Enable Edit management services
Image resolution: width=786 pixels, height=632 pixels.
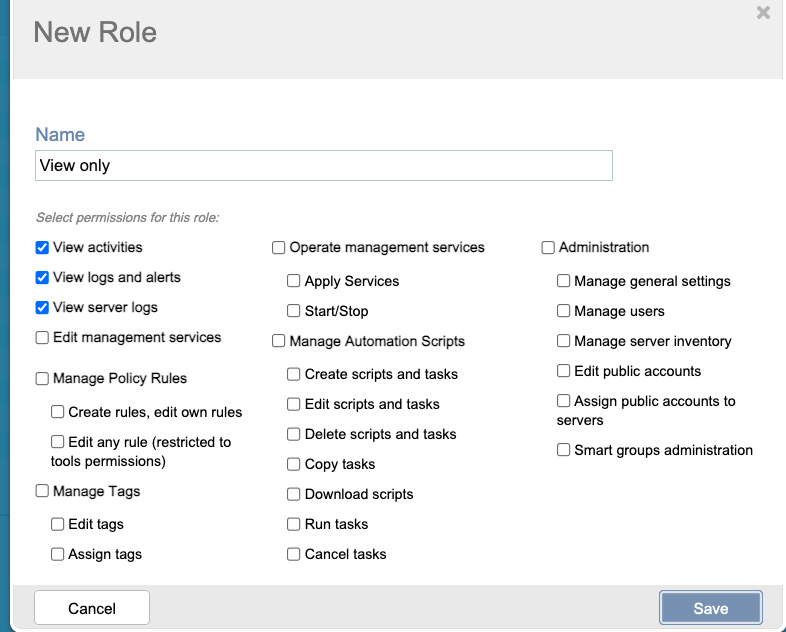point(42,337)
